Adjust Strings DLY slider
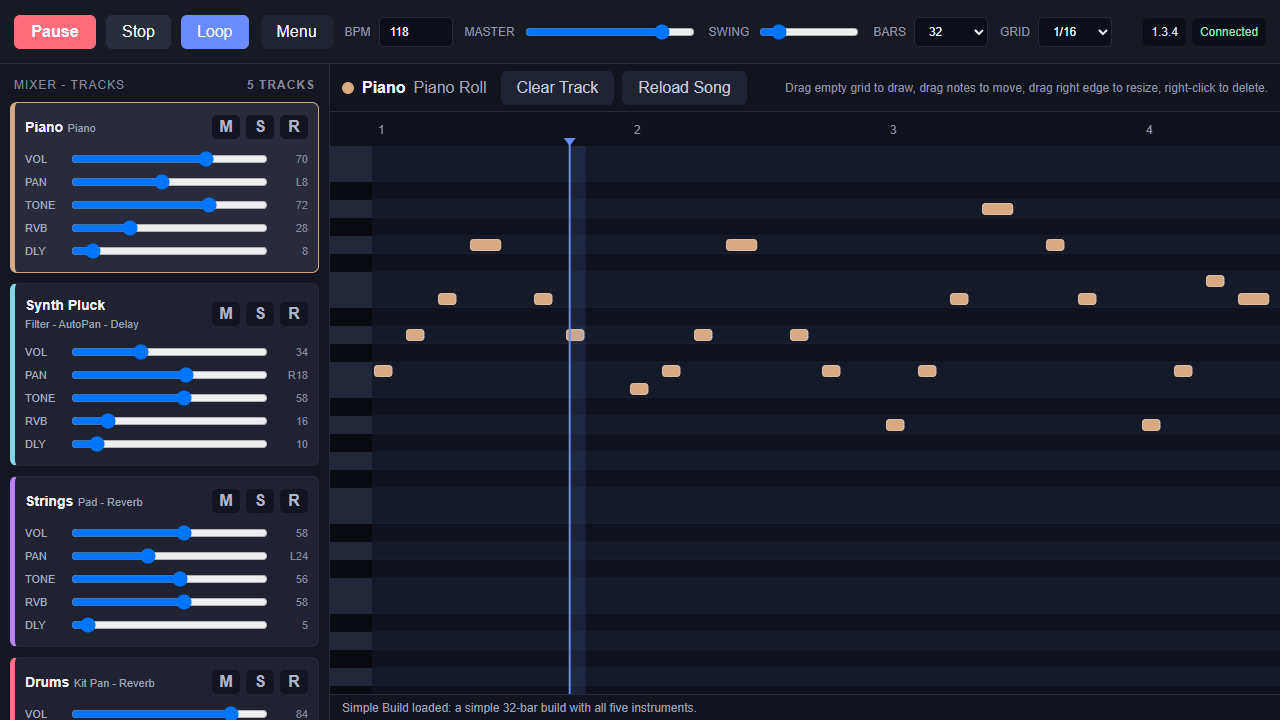Screen dimensions: 1280x720 click(169, 625)
